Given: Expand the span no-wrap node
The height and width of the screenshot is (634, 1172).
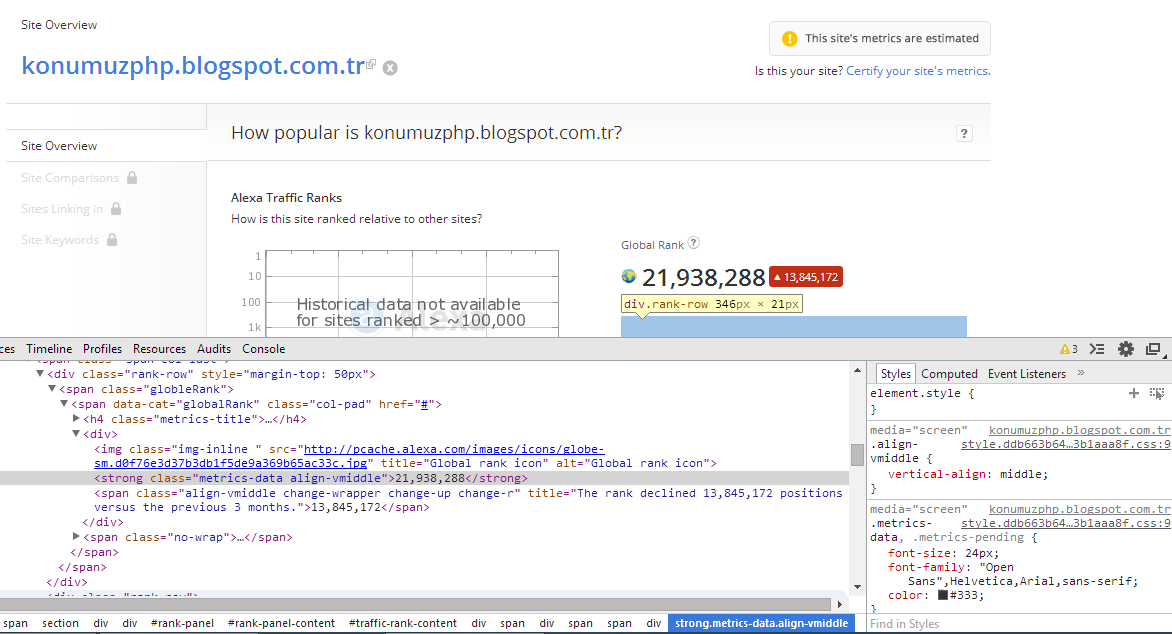Looking at the screenshot, I should pos(75,536).
